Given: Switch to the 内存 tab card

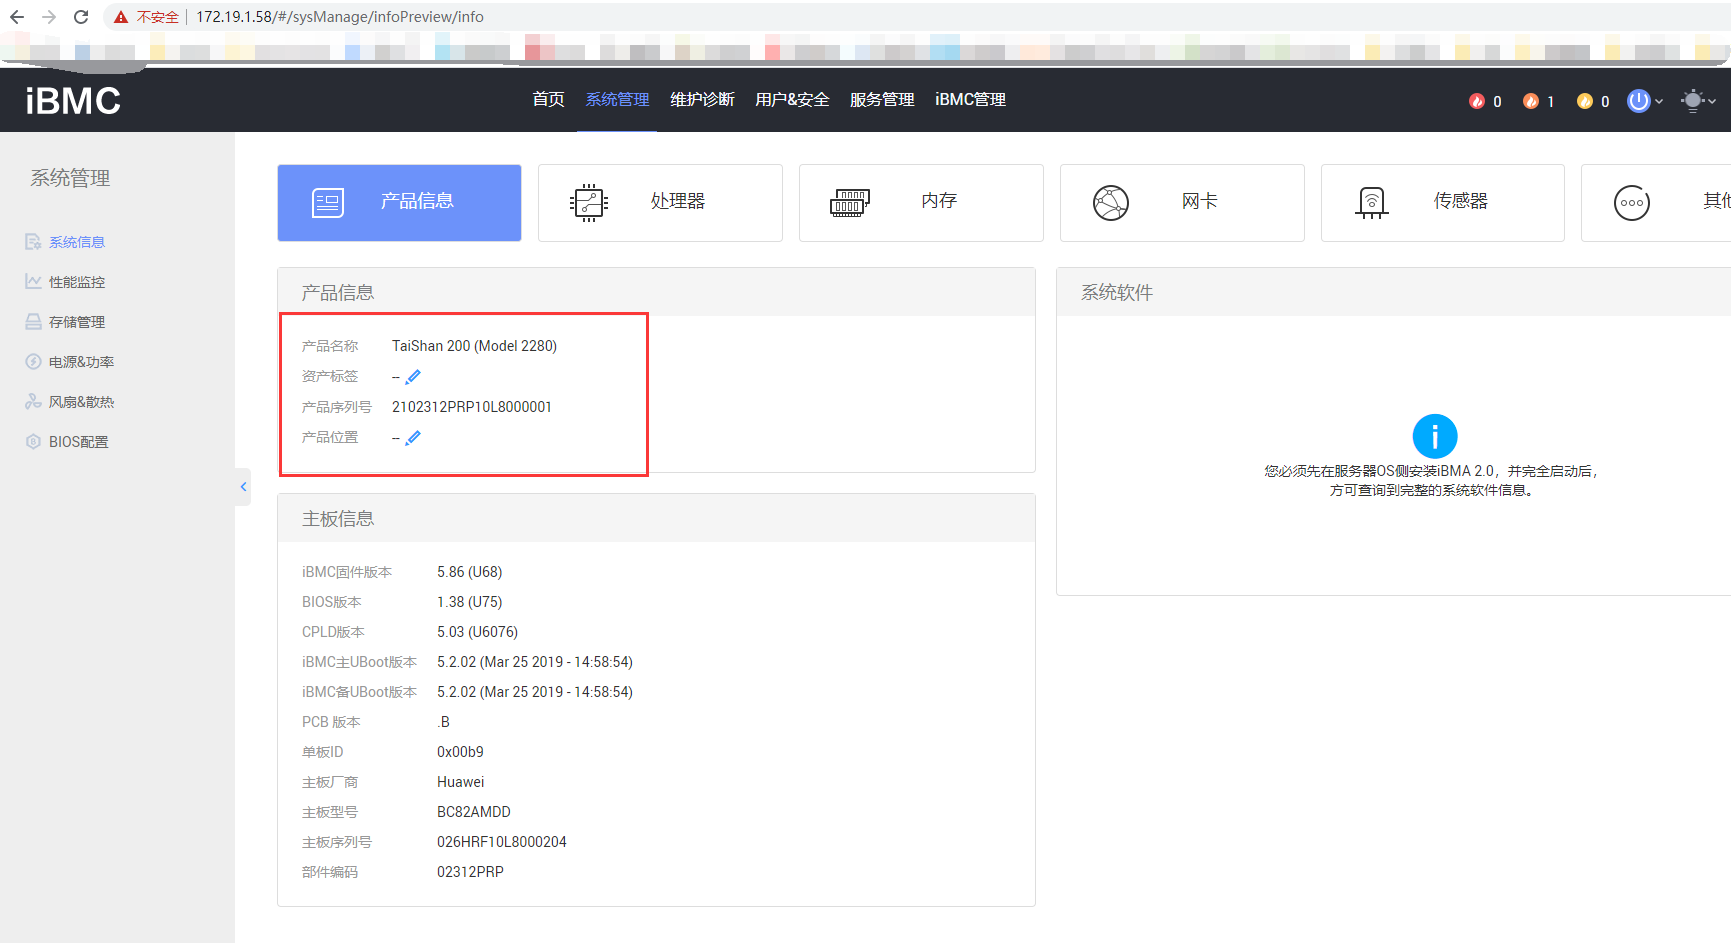Looking at the screenshot, I should (921, 203).
